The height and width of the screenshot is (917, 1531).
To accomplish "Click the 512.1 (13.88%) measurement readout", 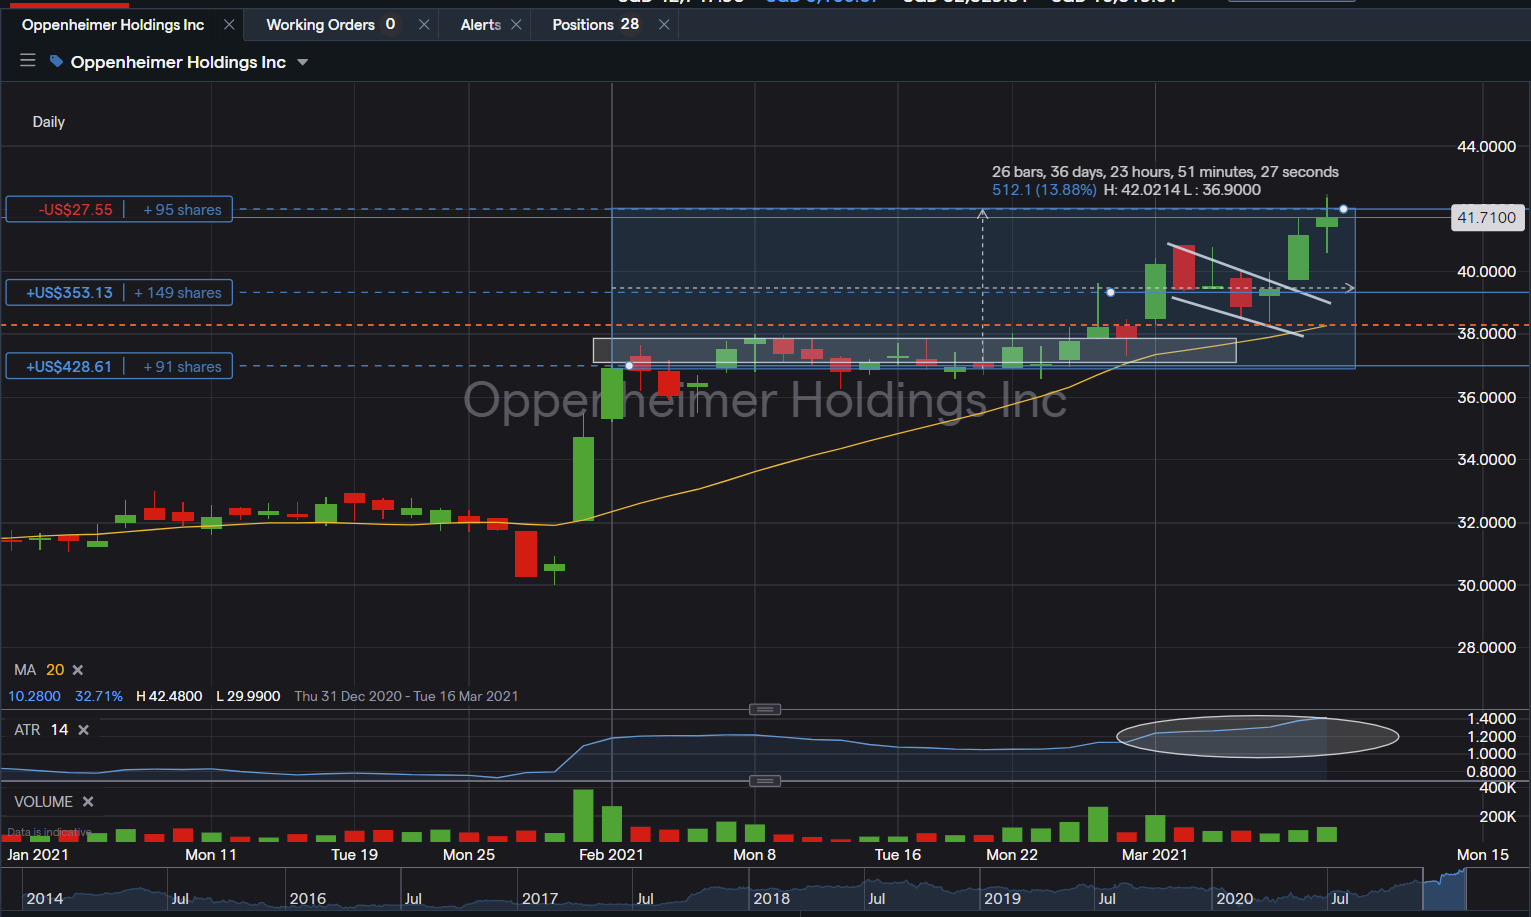I will pyautogui.click(x=1044, y=190).
